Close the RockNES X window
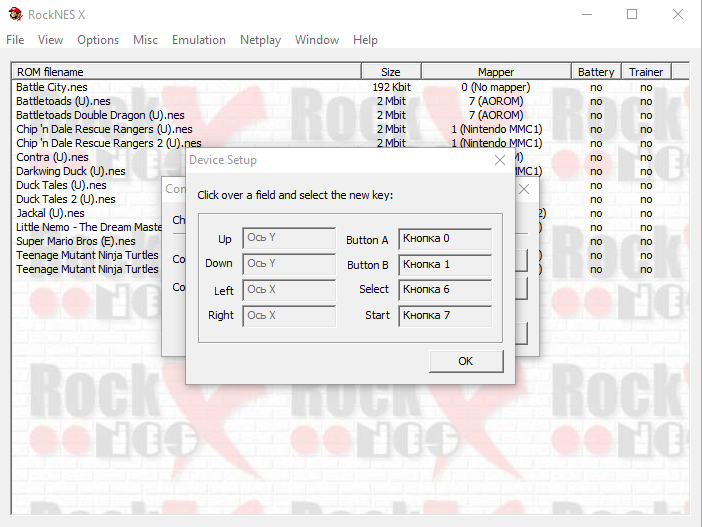Viewport: 702px width, 527px height. click(x=678, y=14)
